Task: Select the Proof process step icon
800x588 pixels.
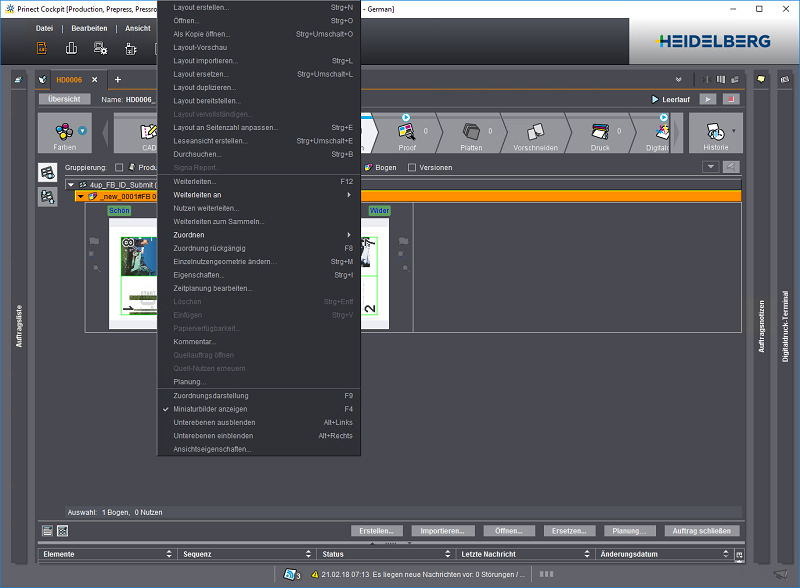Action: pos(408,131)
